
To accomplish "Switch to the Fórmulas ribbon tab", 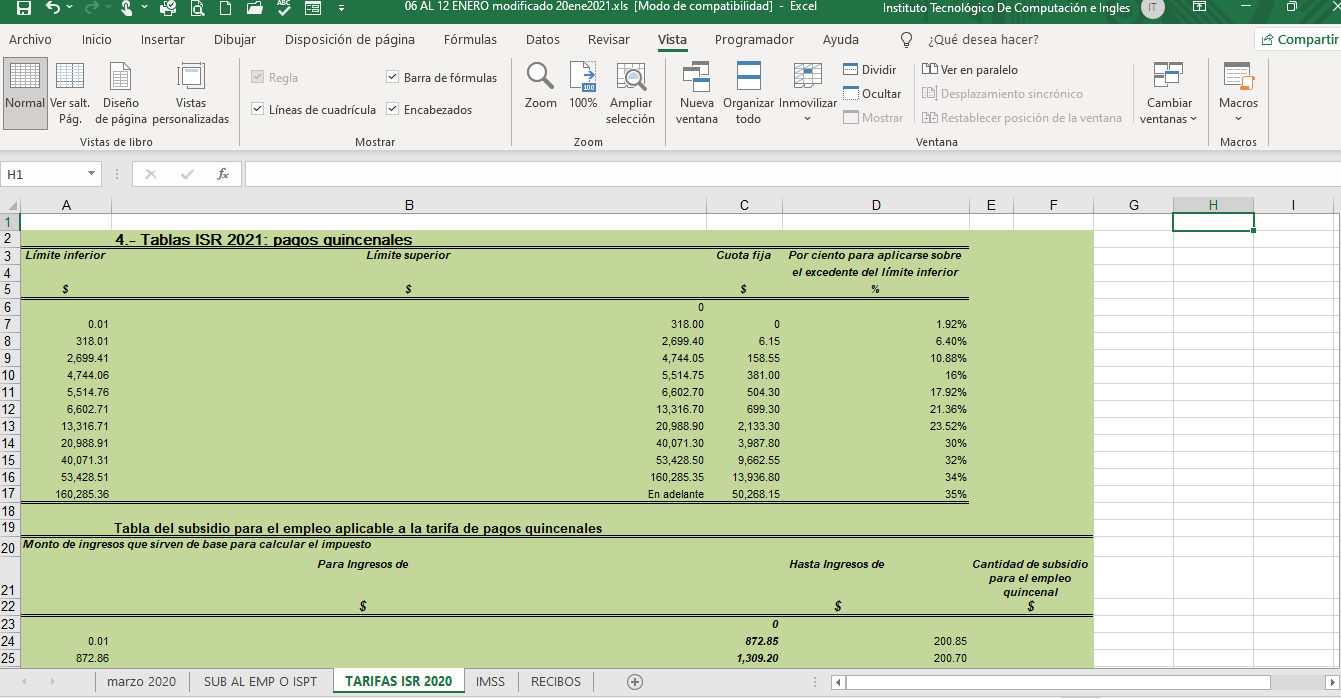I will tap(470, 40).
